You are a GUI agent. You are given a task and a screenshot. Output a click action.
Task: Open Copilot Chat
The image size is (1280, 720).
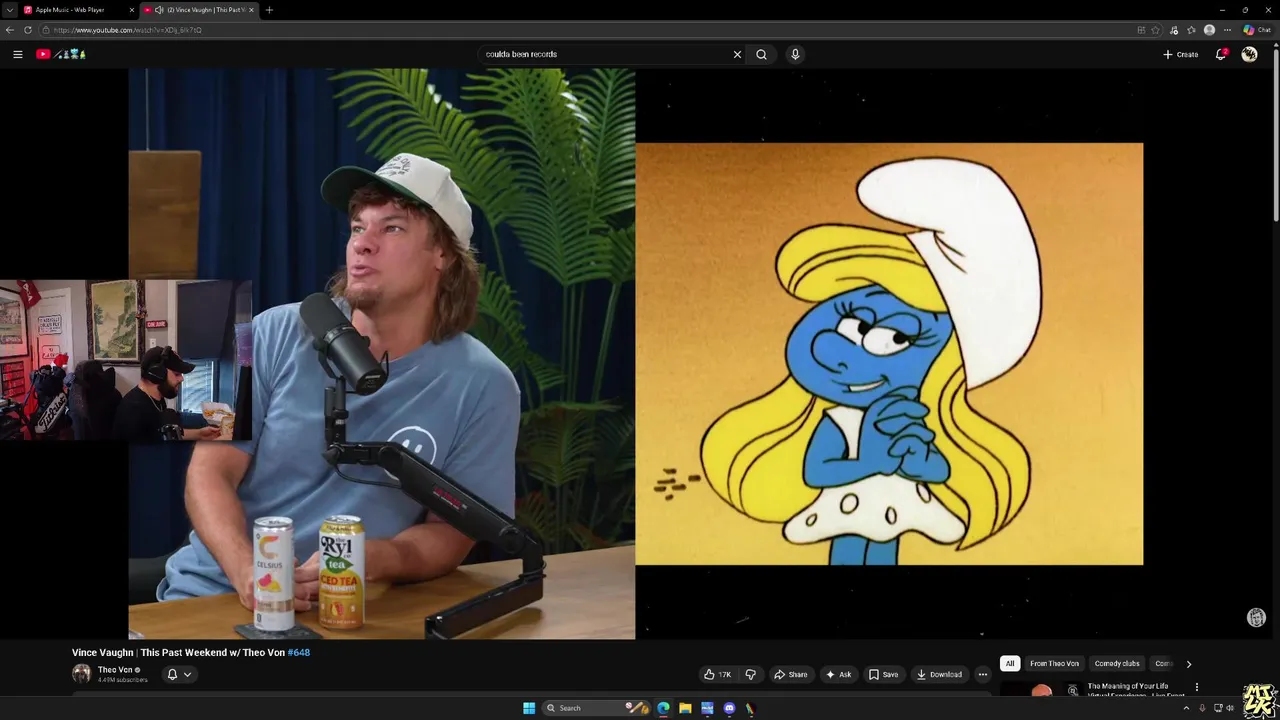pyautogui.click(x=1257, y=30)
